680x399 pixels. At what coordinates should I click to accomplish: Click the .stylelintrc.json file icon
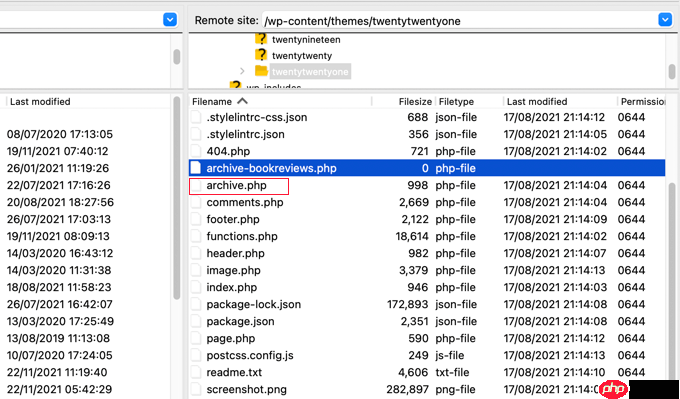click(x=196, y=134)
